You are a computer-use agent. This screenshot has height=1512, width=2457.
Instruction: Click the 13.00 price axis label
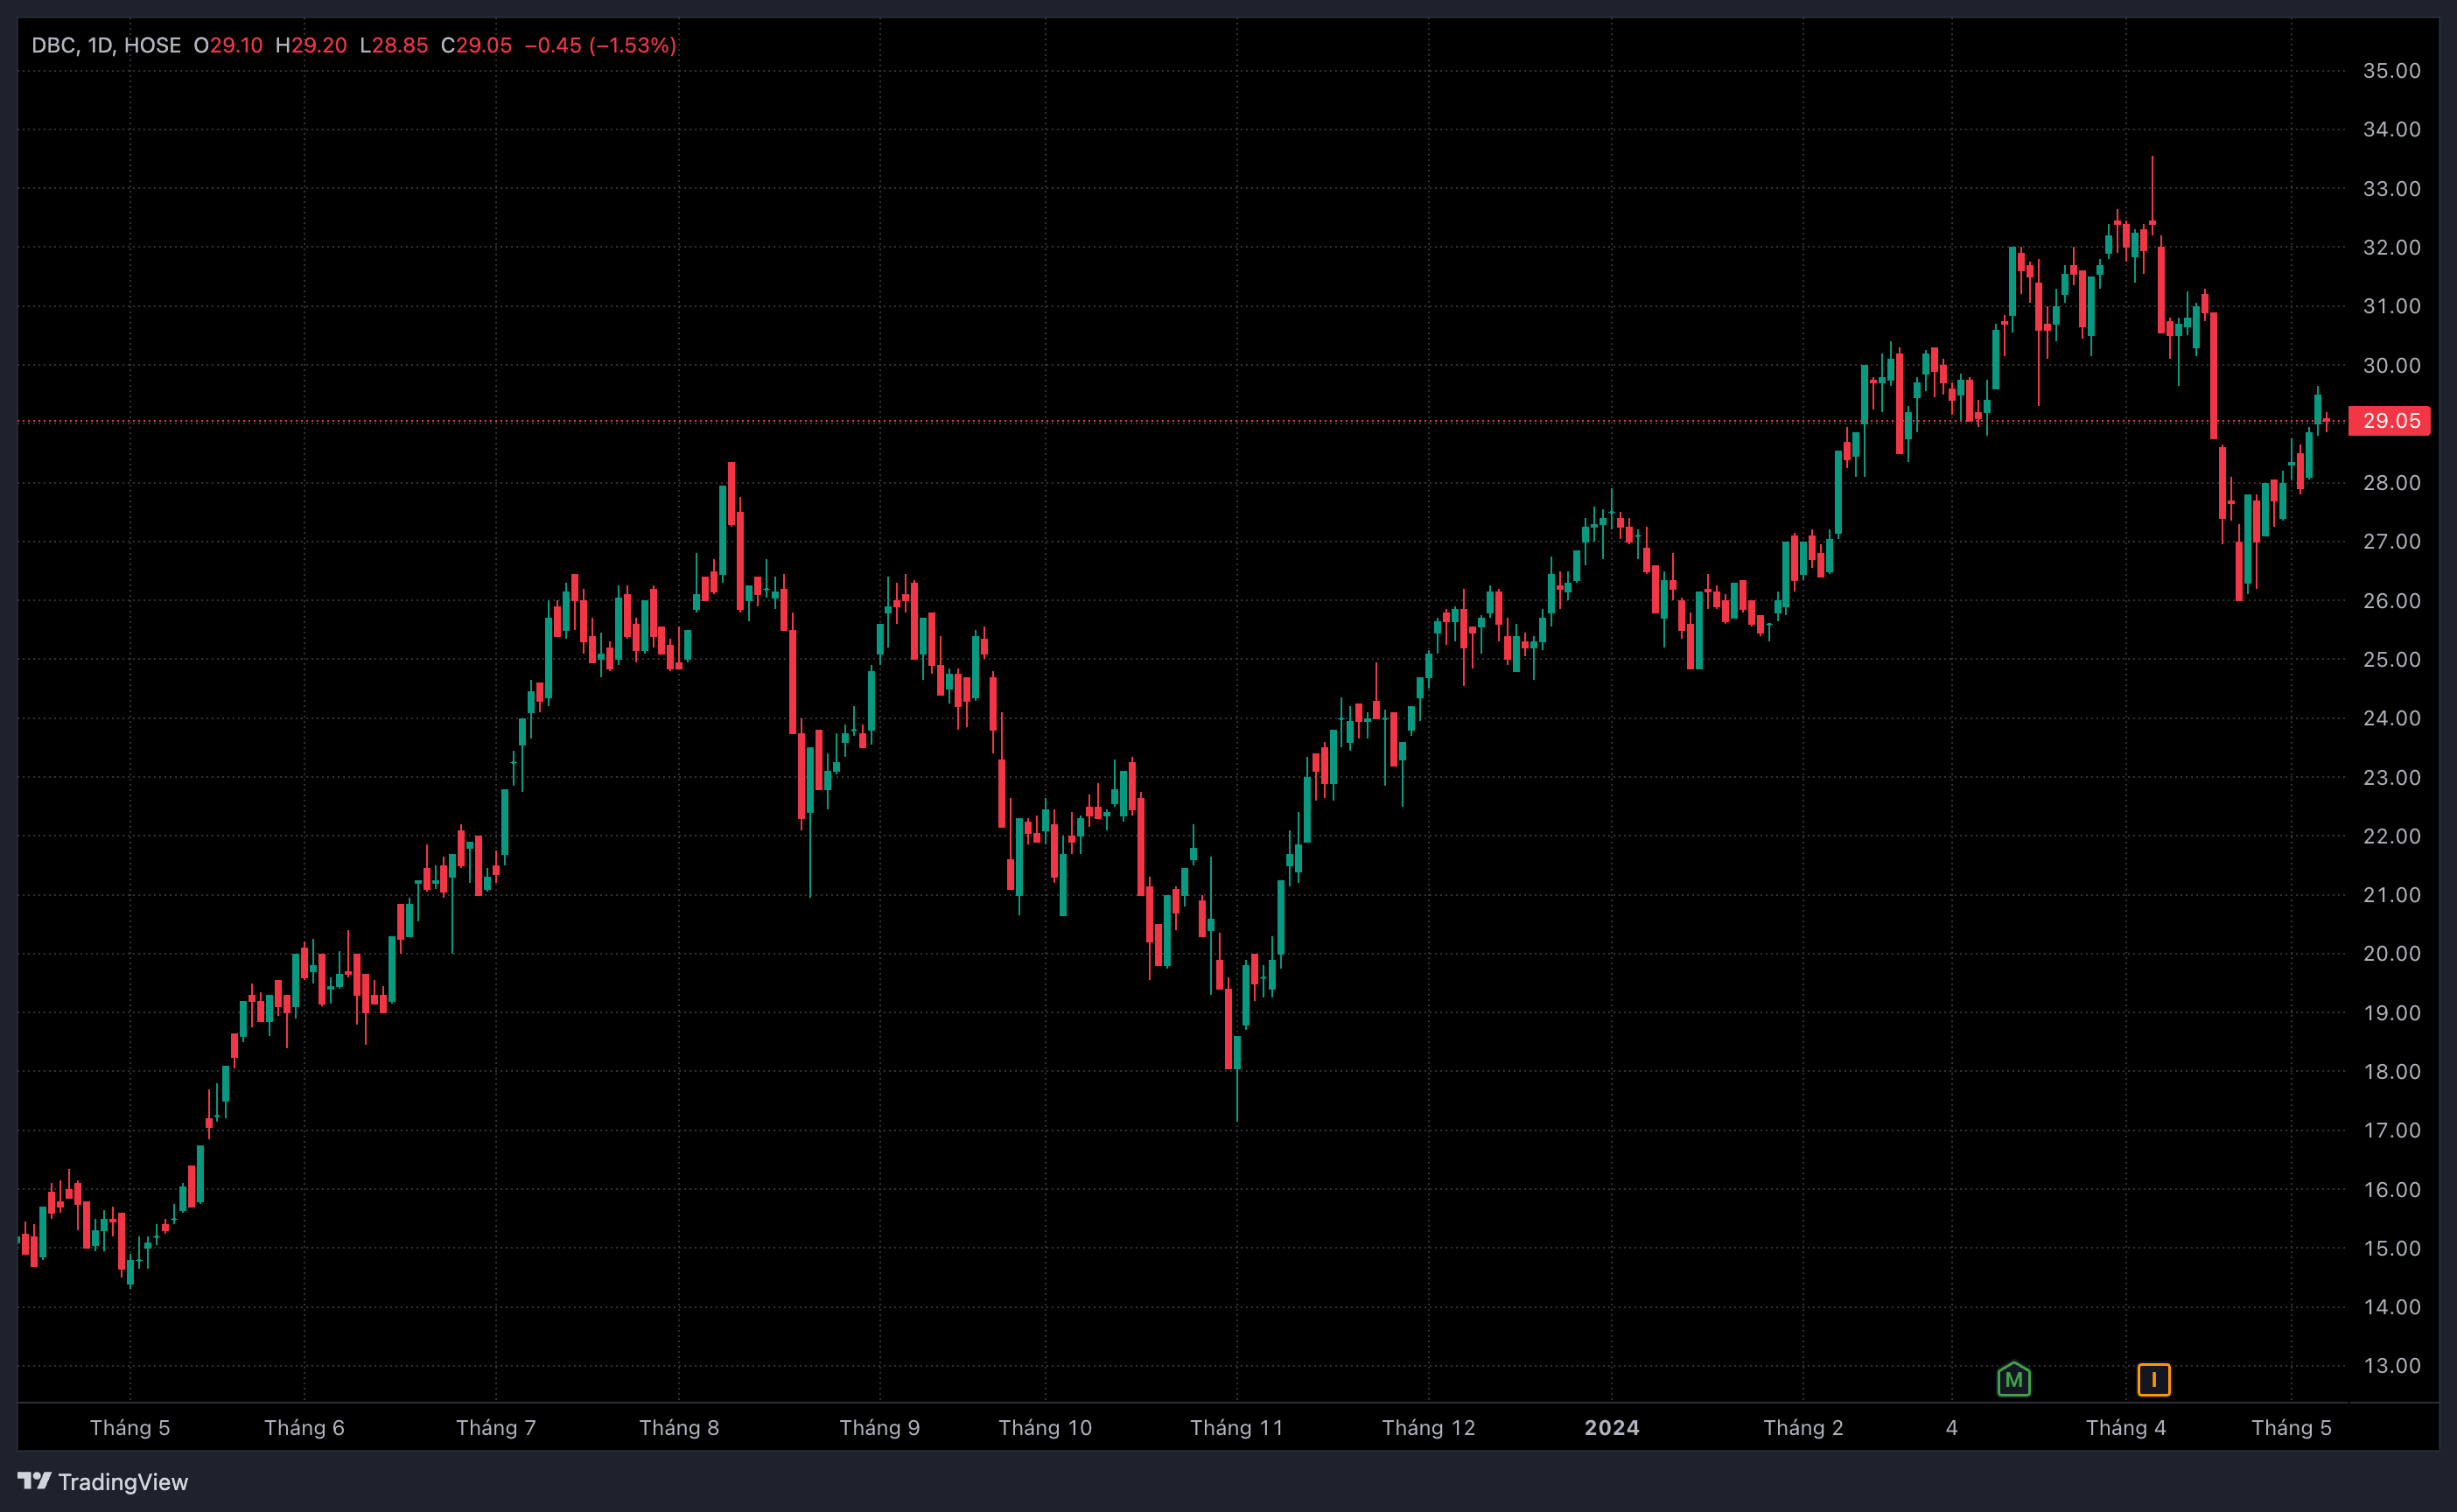tap(2391, 1365)
